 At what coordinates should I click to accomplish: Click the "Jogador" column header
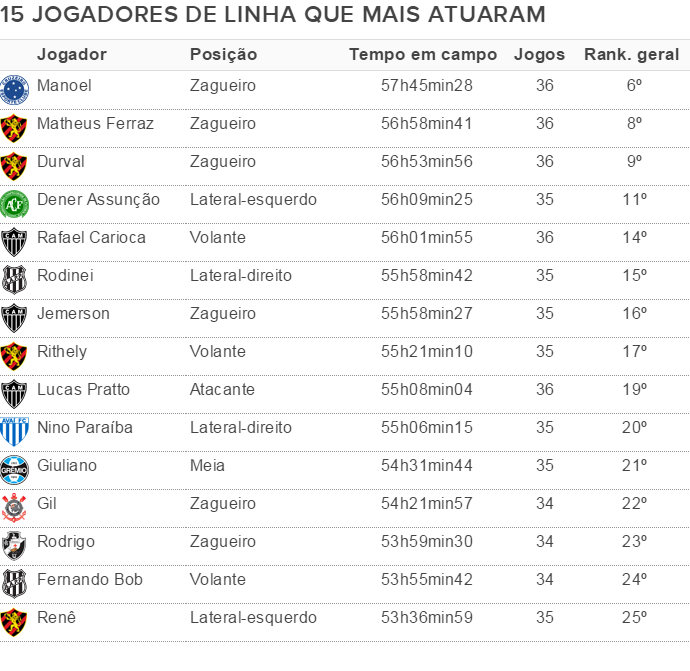tap(71, 55)
